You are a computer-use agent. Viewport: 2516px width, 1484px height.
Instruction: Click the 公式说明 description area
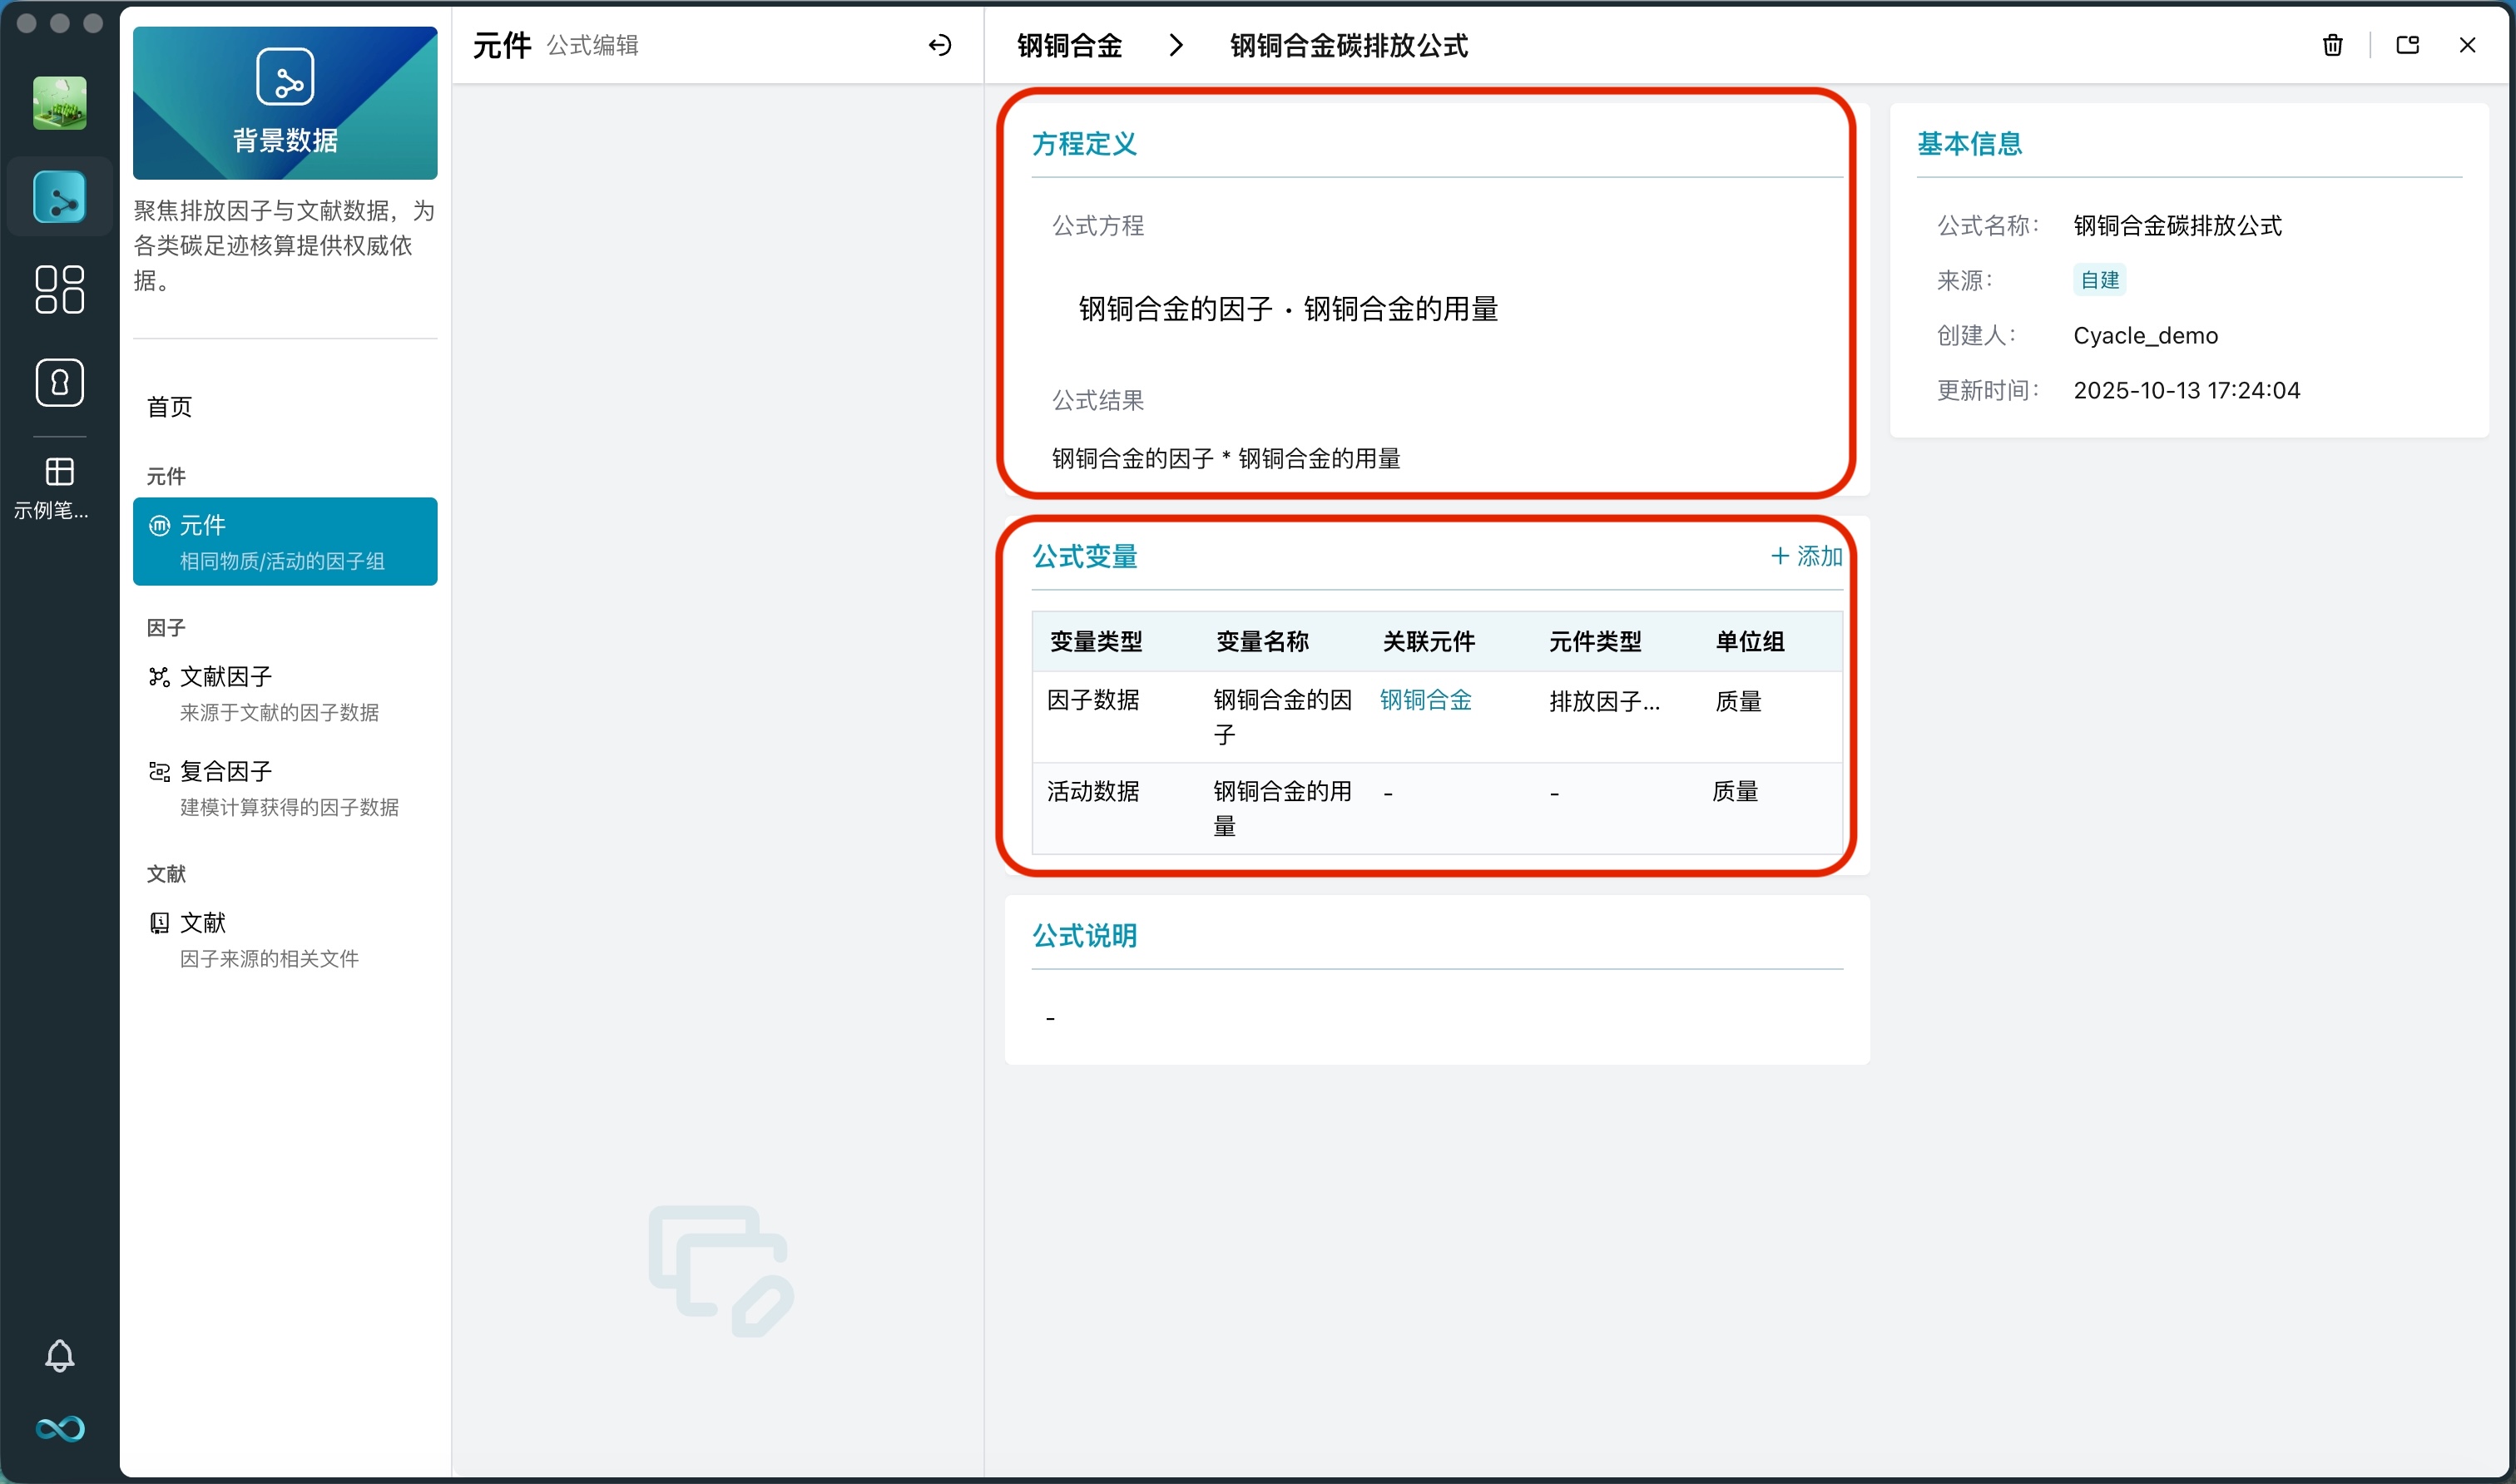click(x=1434, y=1016)
